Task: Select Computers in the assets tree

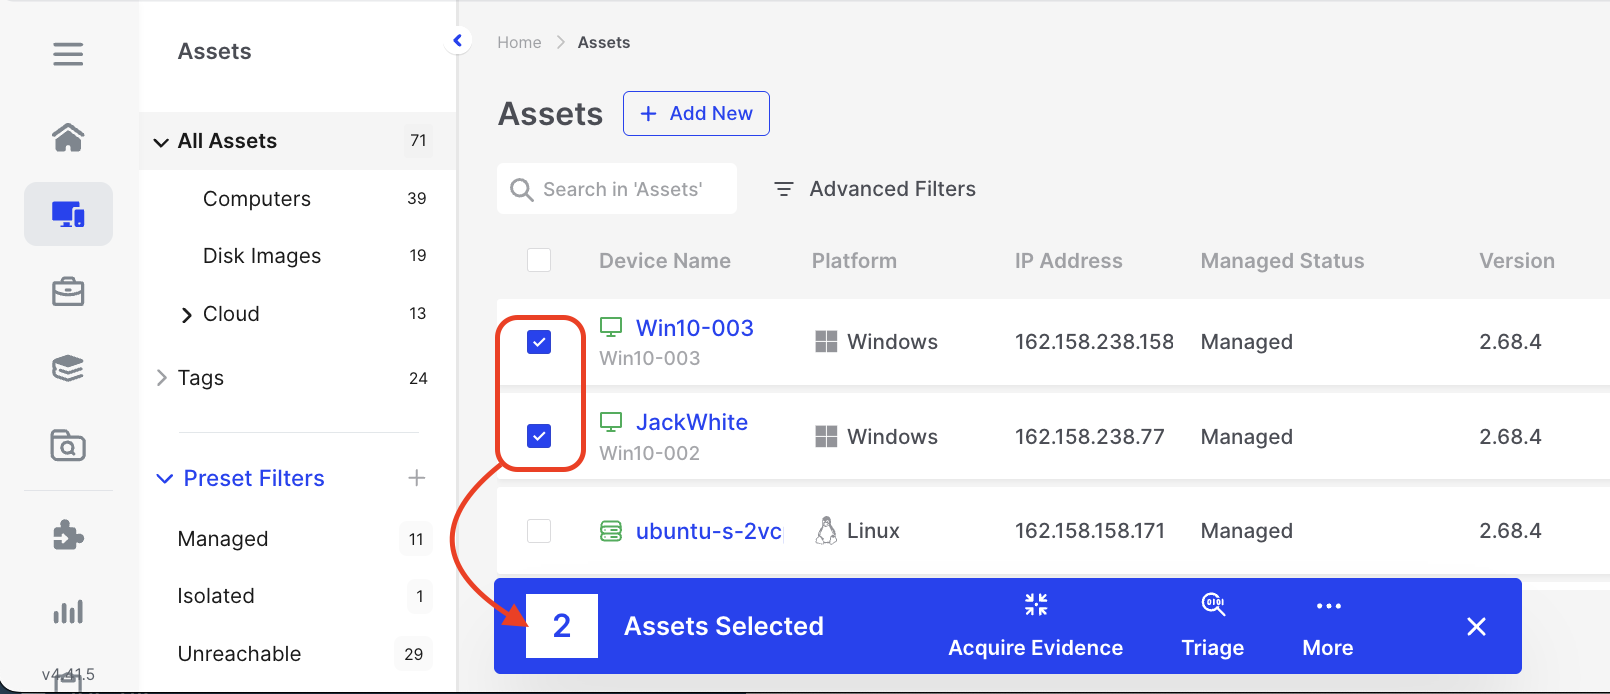Action: (x=257, y=199)
